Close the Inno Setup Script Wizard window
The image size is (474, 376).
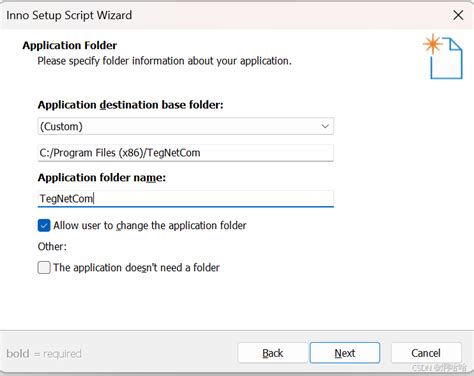tap(458, 15)
